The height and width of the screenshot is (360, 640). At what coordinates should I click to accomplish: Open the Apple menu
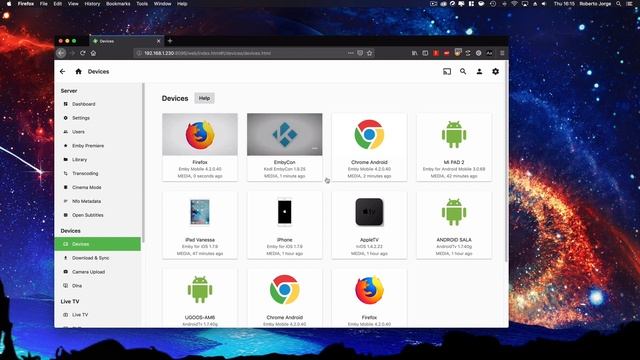pos(9,4)
